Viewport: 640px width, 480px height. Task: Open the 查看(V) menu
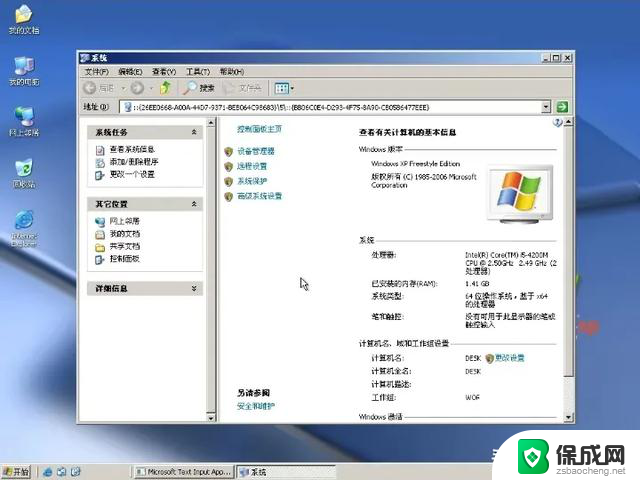tap(164, 72)
